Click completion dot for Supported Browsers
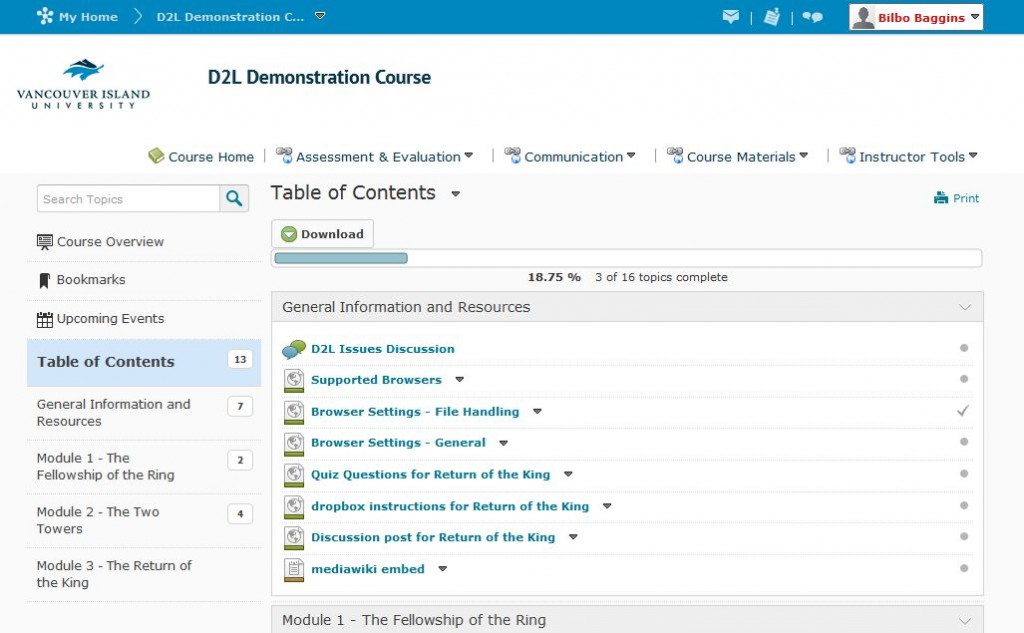 click(x=964, y=379)
